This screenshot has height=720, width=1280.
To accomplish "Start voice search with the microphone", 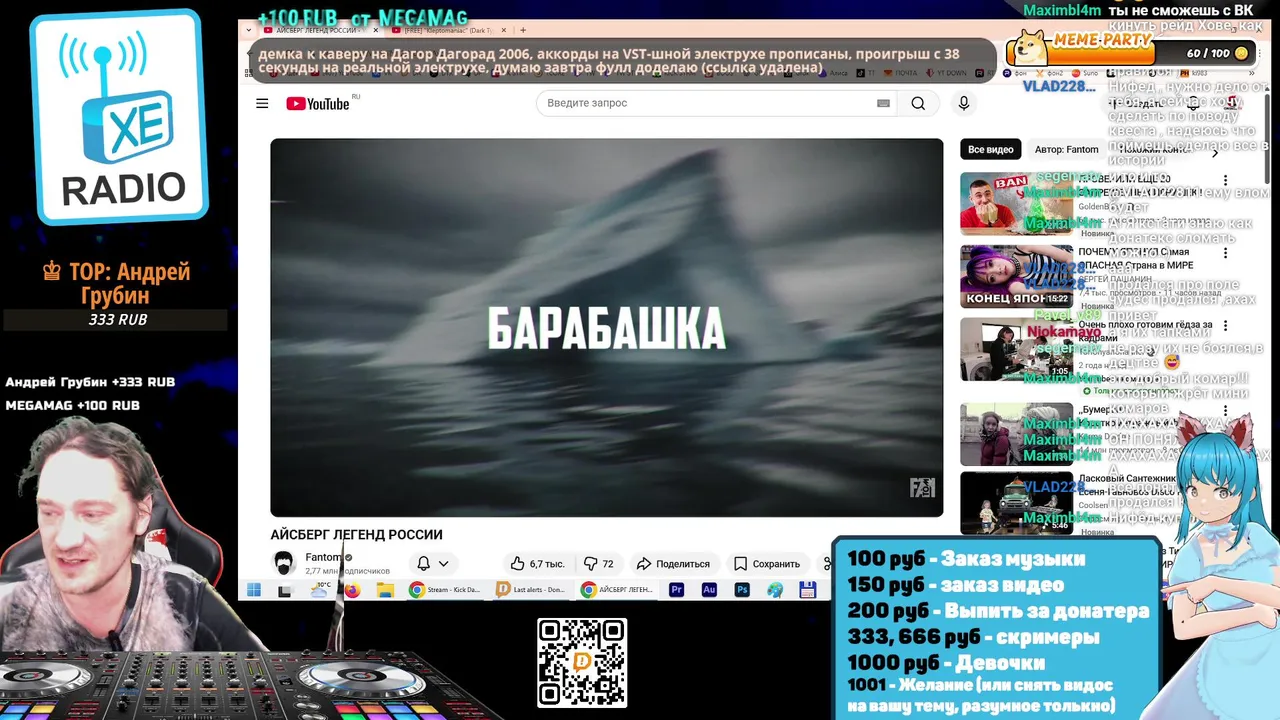I will pyautogui.click(x=964, y=103).
